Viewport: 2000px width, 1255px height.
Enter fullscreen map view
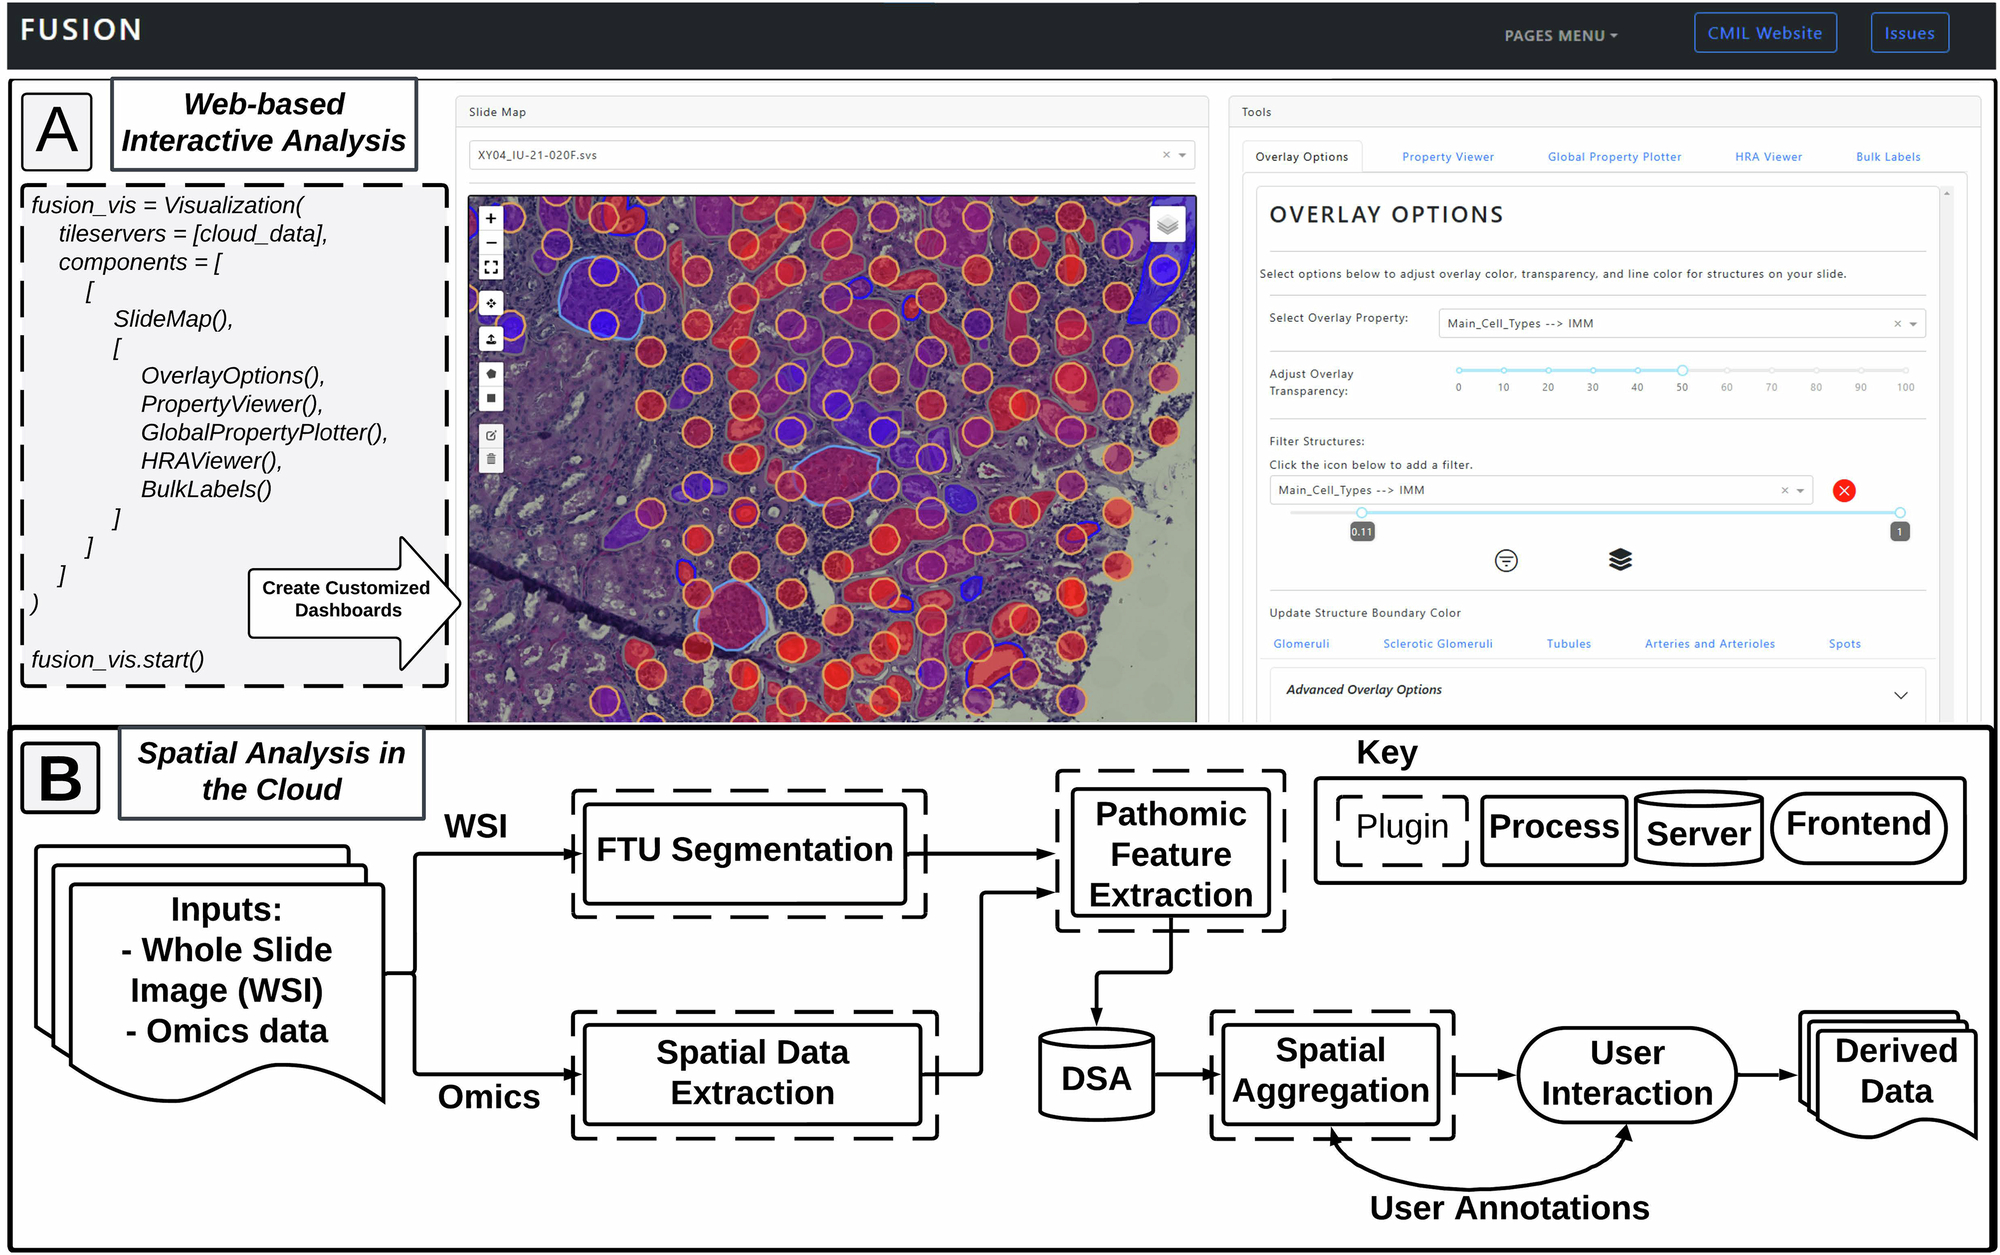[x=491, y=268]
